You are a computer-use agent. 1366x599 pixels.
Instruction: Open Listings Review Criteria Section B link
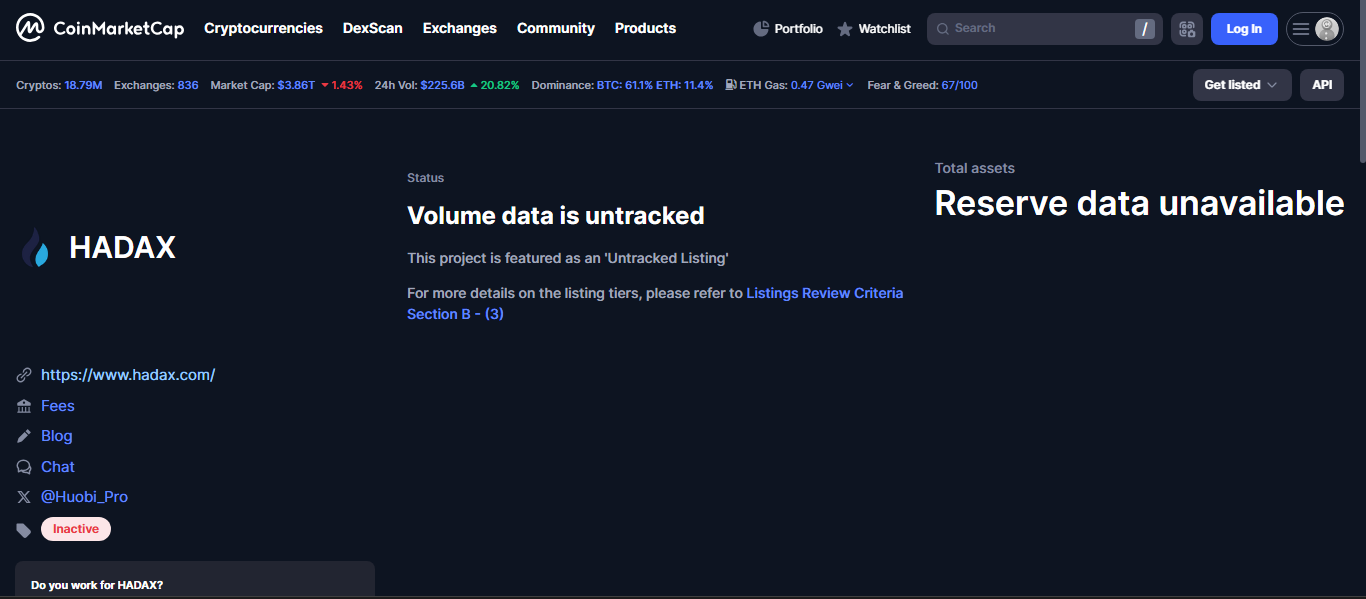655,303
